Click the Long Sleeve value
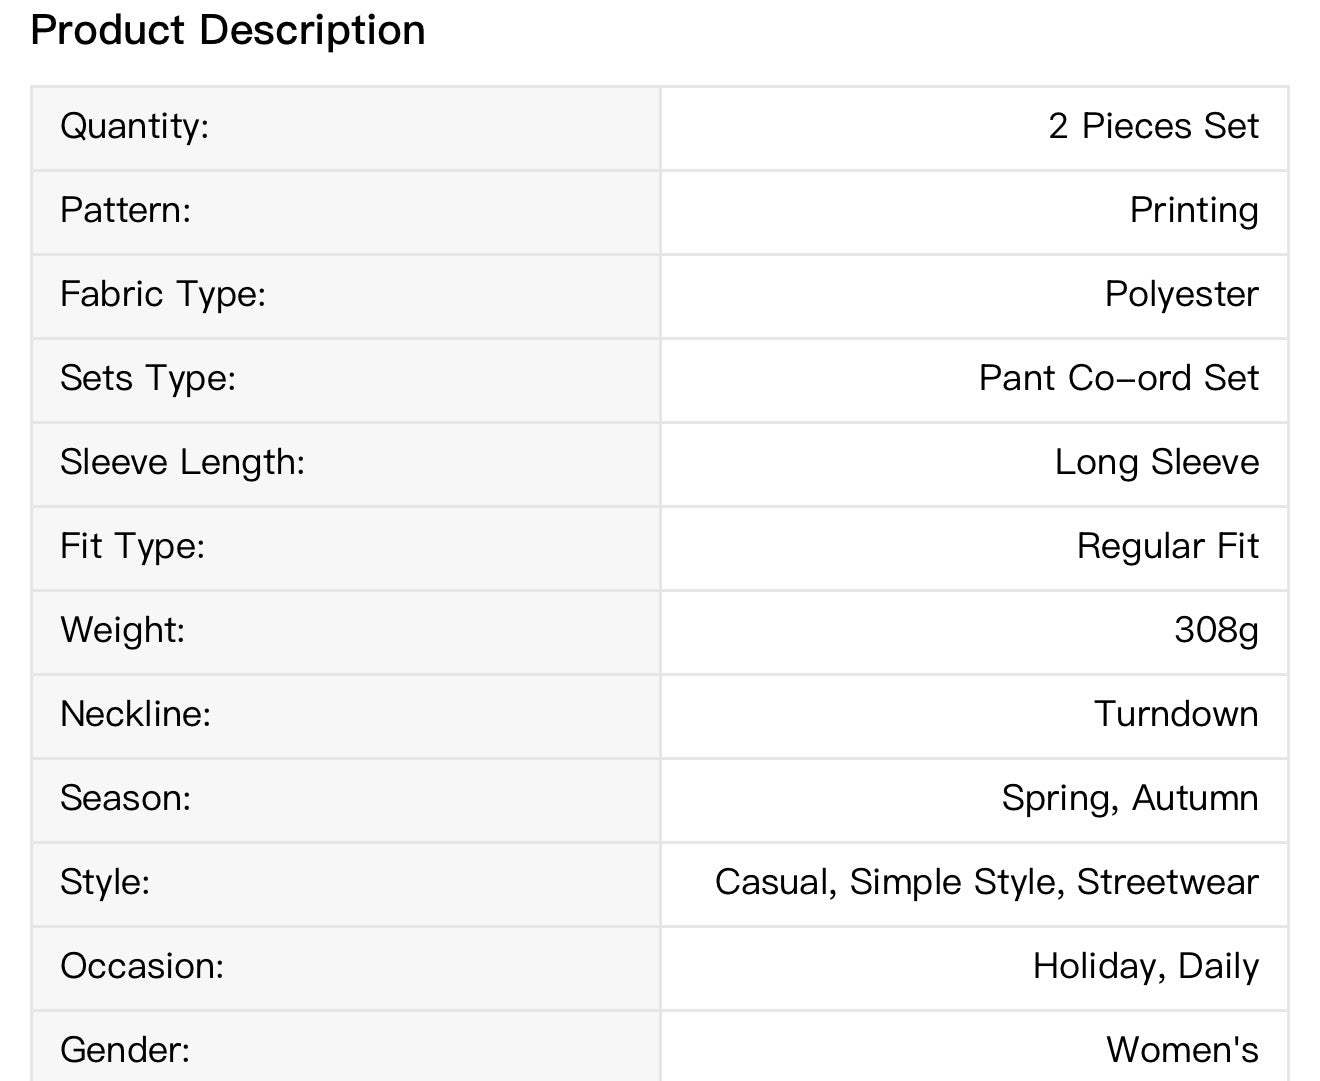The image size is (1320, 1081). (1157, 462)
